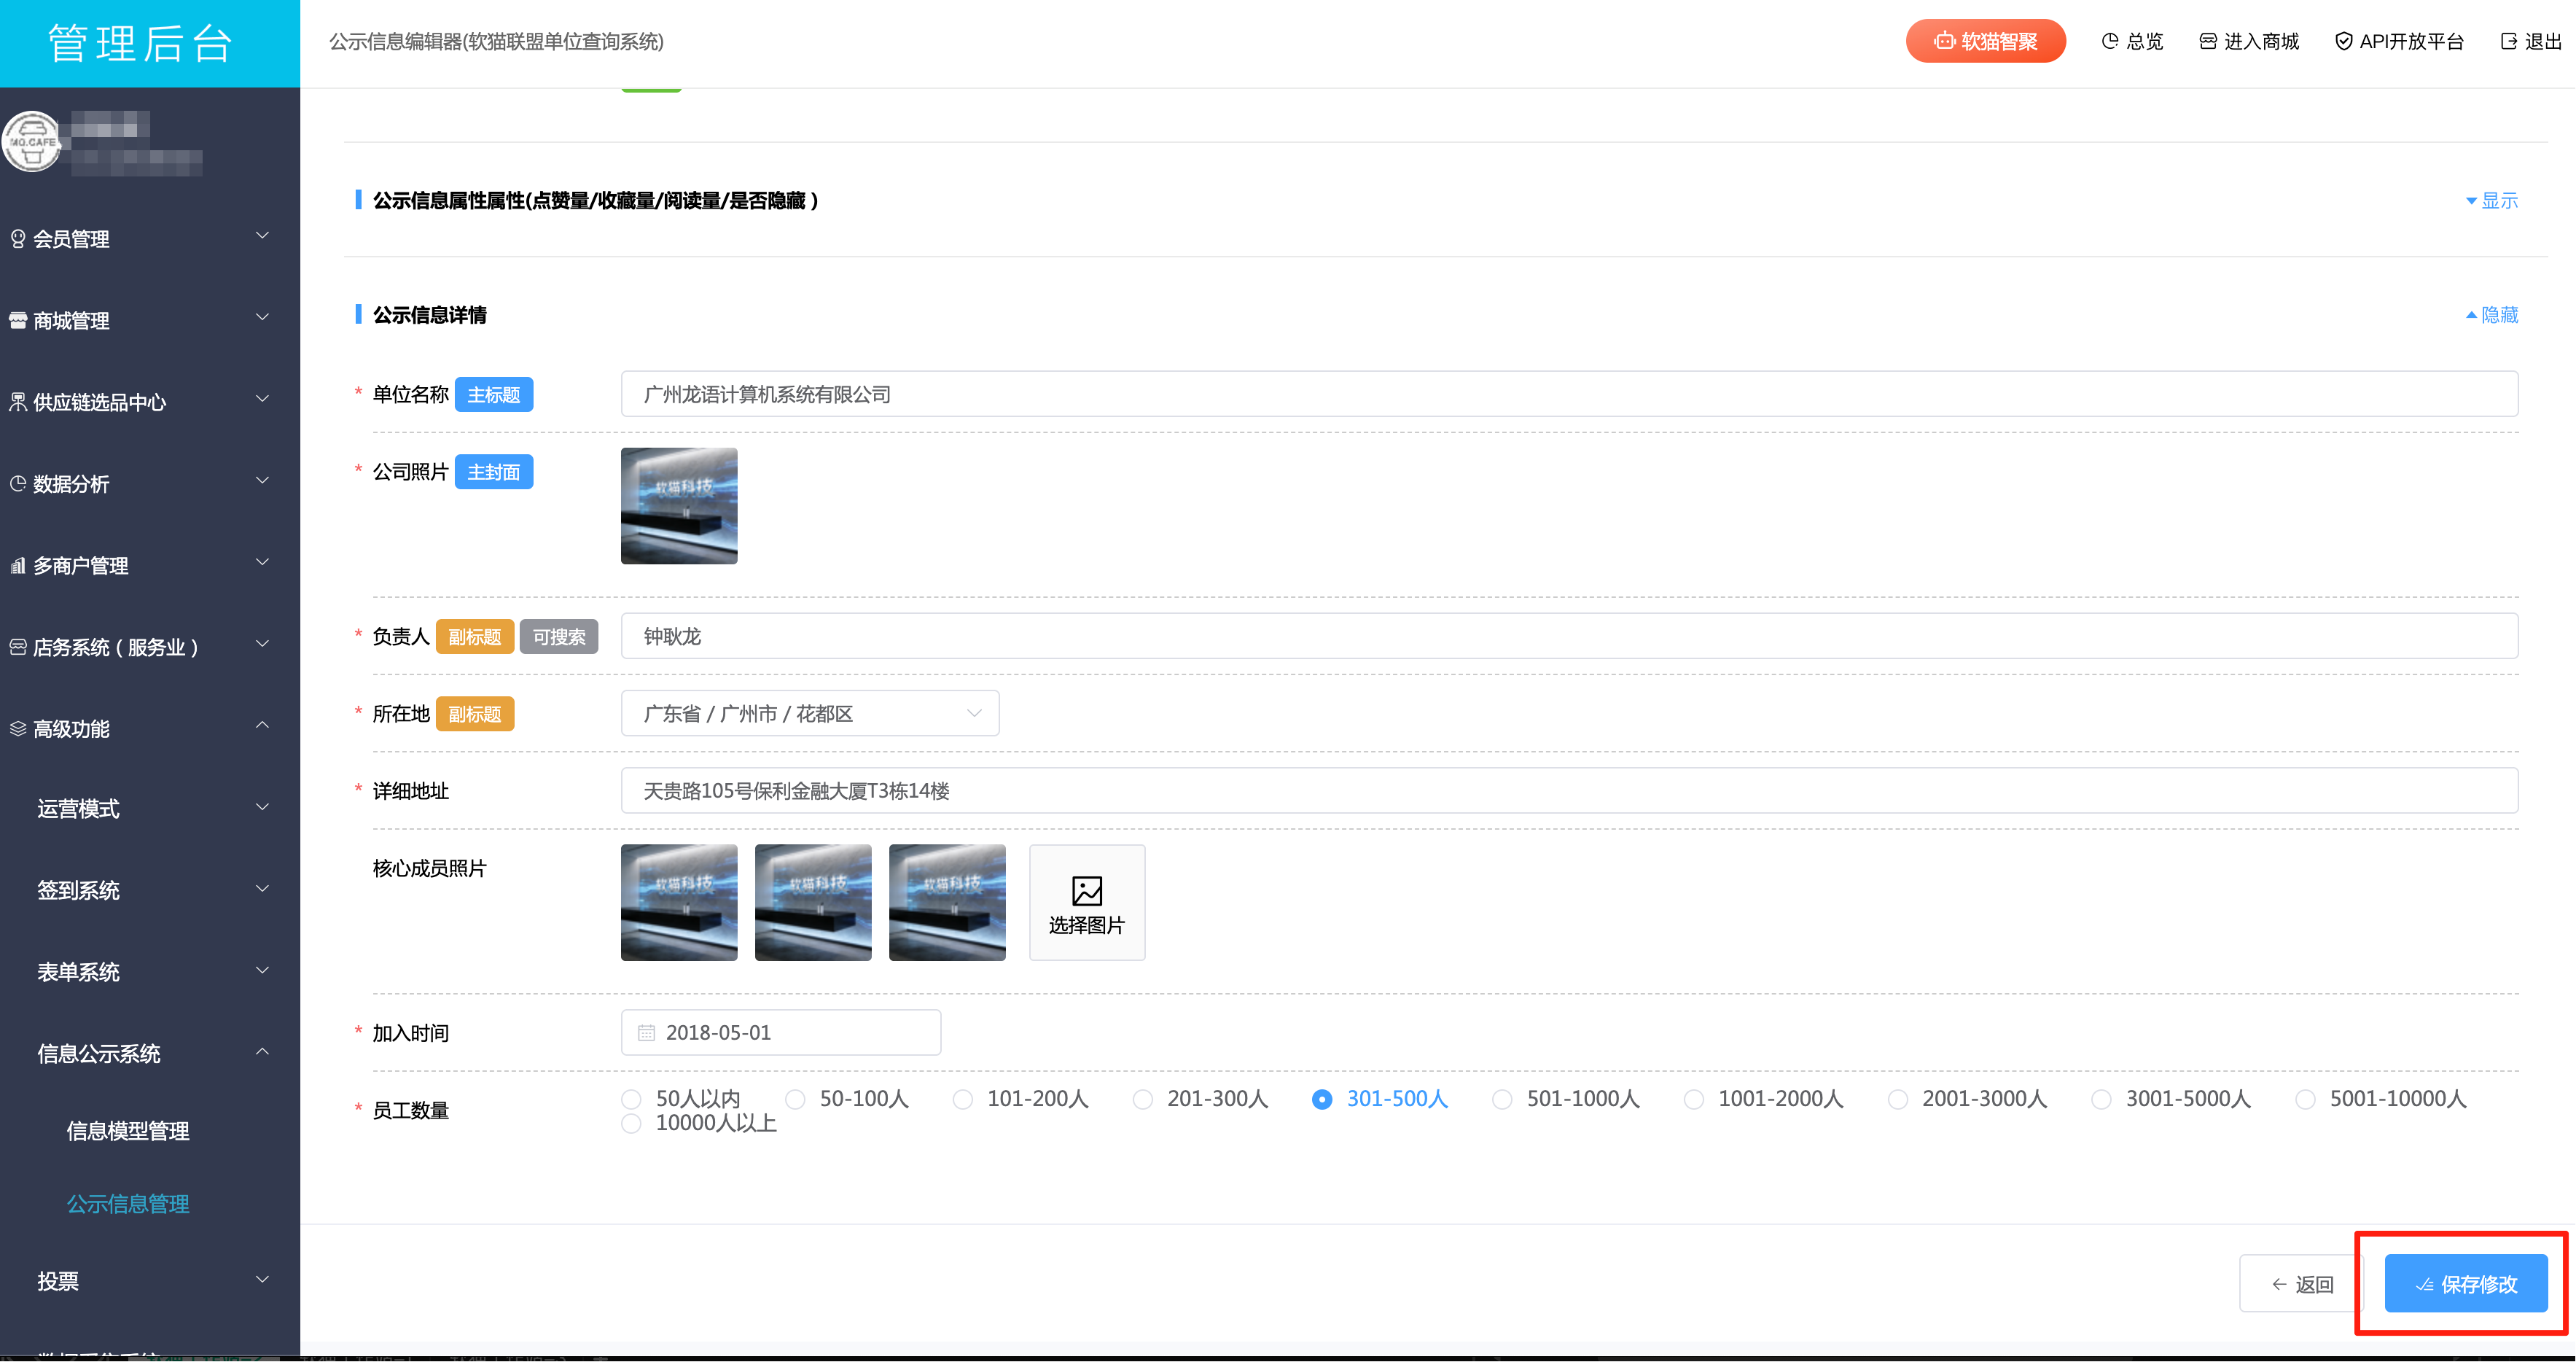Viewport: 2576px width, 1362px height.
Task: Open 总览 overview icon in header
Action: (2110, 41)
